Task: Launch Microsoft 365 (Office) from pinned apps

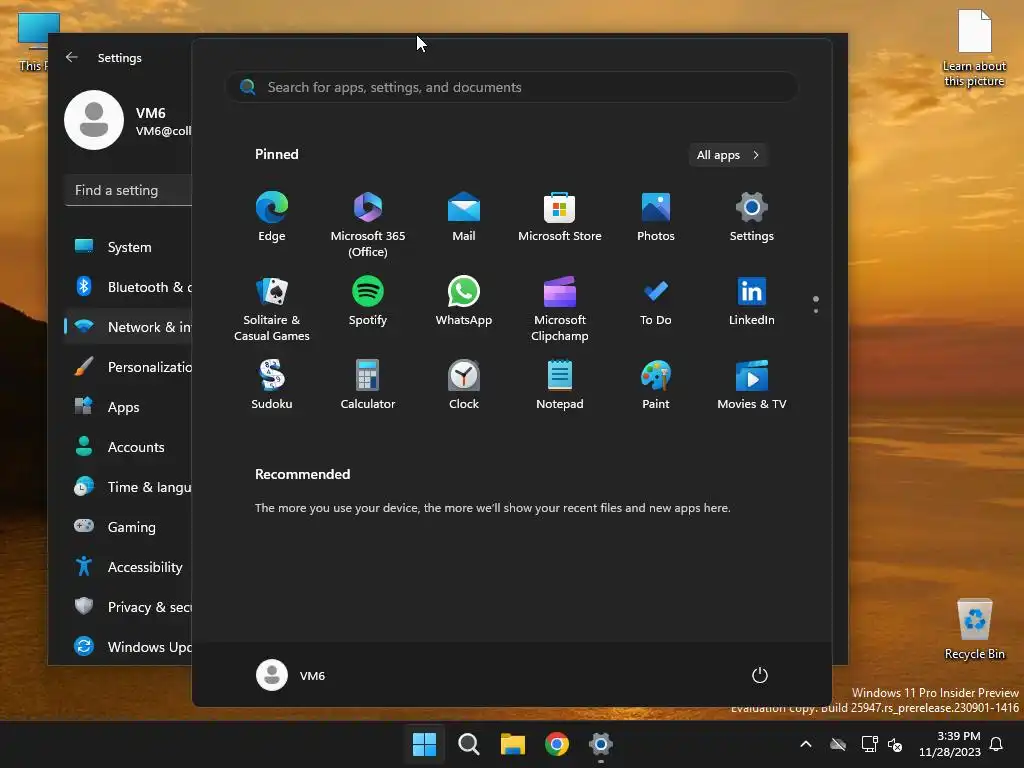Action: point(368,225)
